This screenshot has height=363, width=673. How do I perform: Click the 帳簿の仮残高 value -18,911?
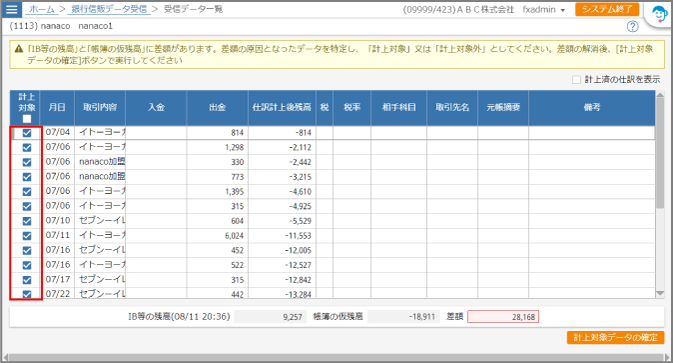point(404,317)
